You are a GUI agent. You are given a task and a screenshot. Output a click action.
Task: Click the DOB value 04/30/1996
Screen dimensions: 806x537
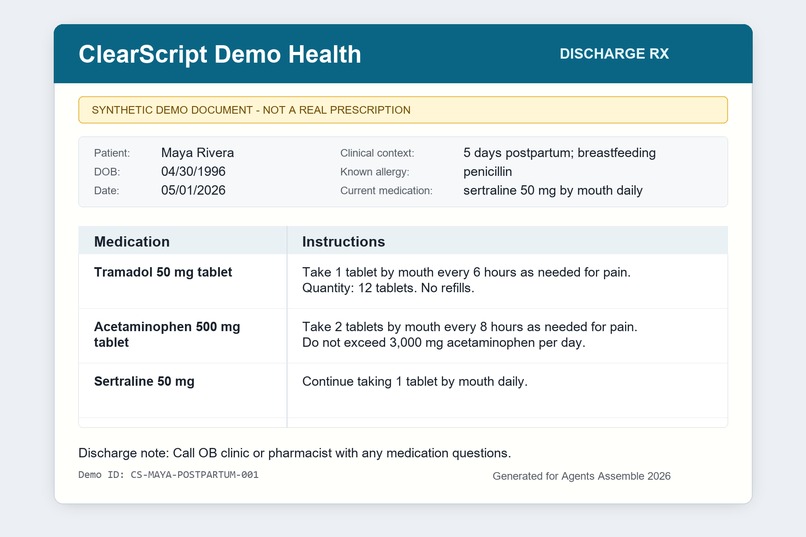click(193, 172)
